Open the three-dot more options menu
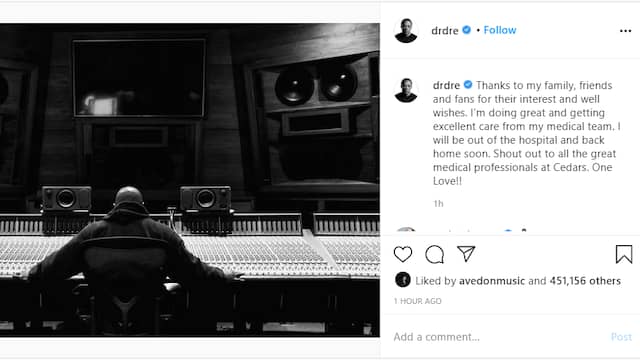The height and width of the screenshot is (360, 640). pos(625,31)
